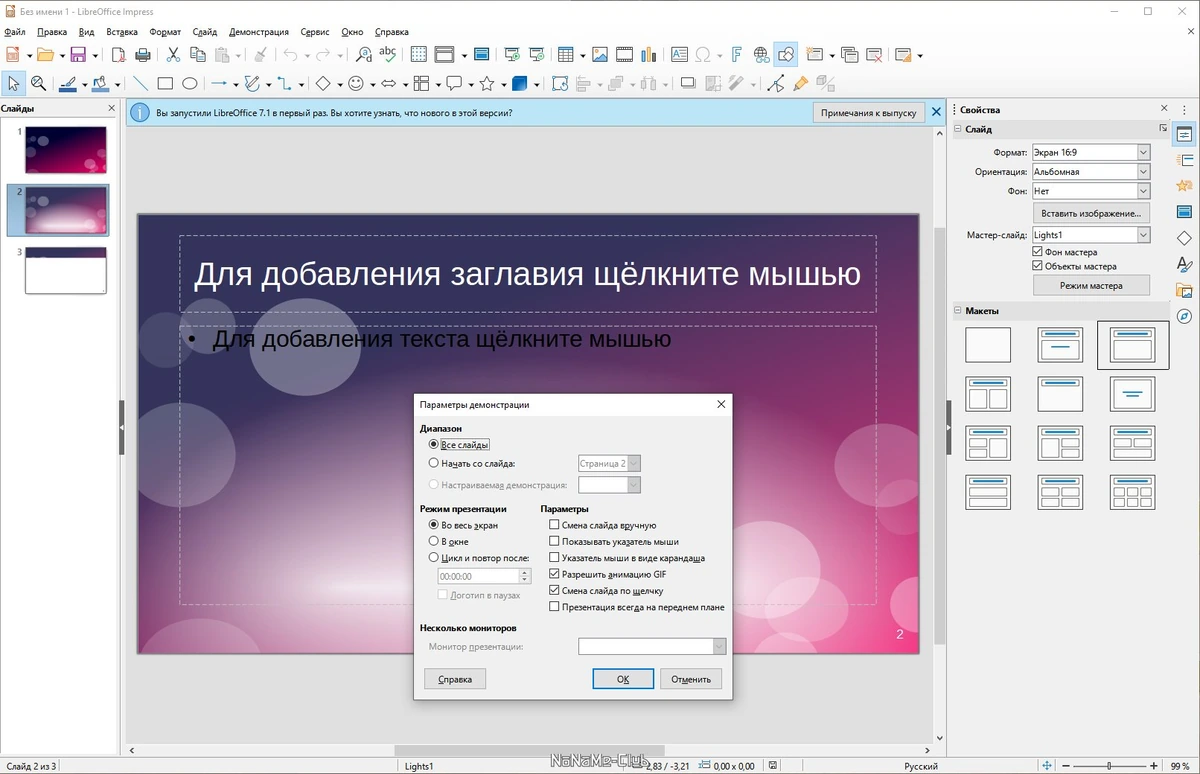
Task: Click the Copy icon
Action: [197, 55]
